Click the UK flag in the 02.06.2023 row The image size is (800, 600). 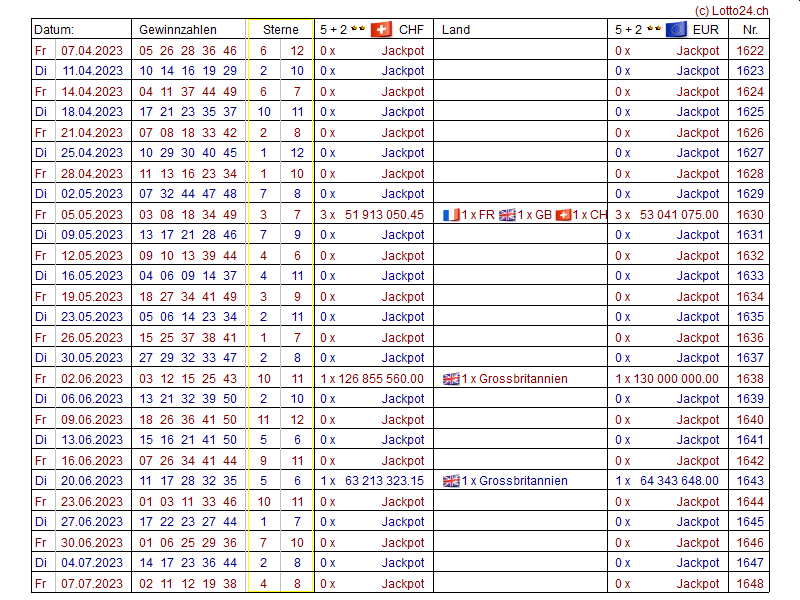click(451, 379)
